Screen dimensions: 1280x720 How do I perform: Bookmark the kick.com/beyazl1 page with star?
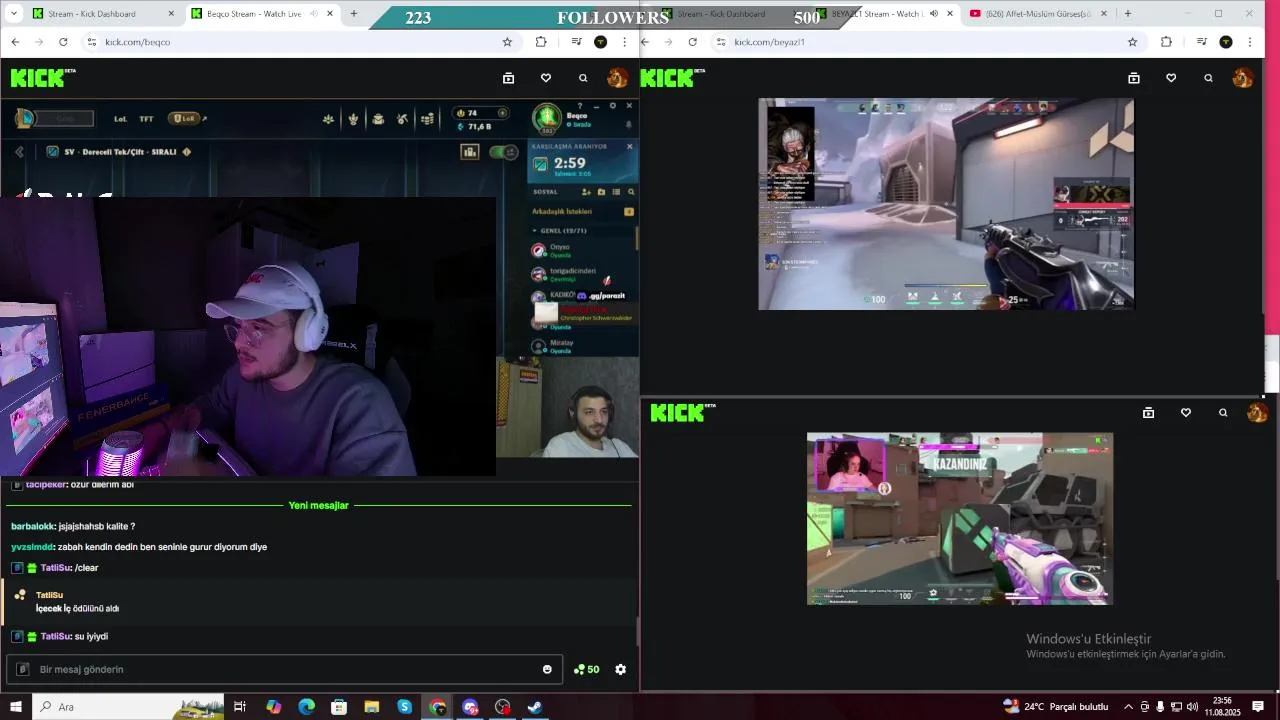point(1132,42)
